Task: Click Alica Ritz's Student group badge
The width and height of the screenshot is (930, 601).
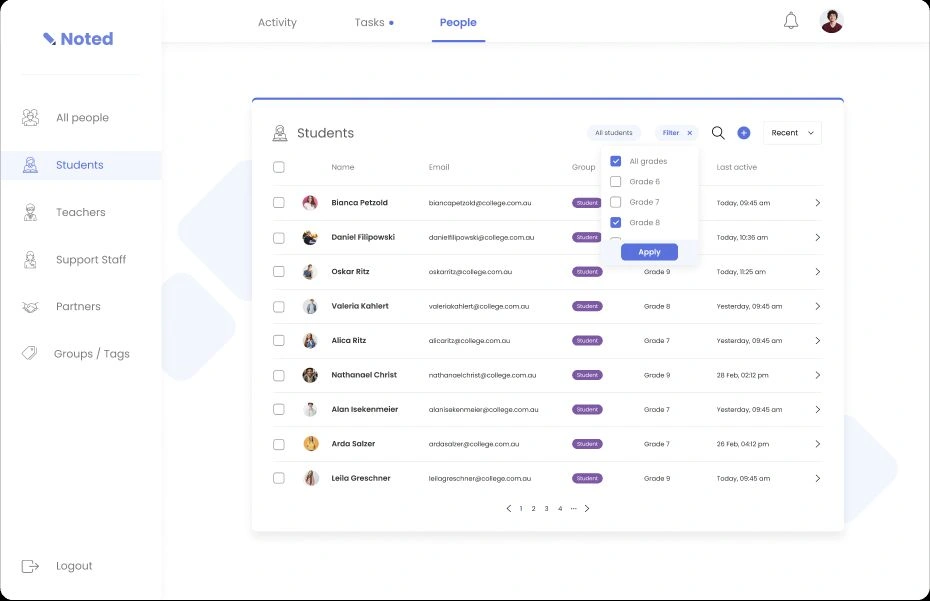Action: click(x=587, y=341)
